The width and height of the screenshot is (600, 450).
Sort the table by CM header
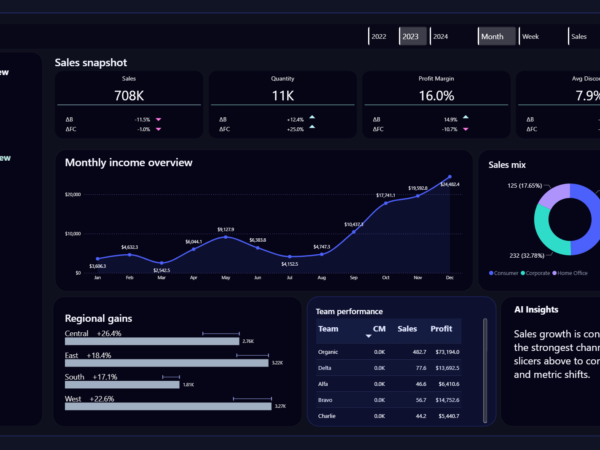(379, 329)
